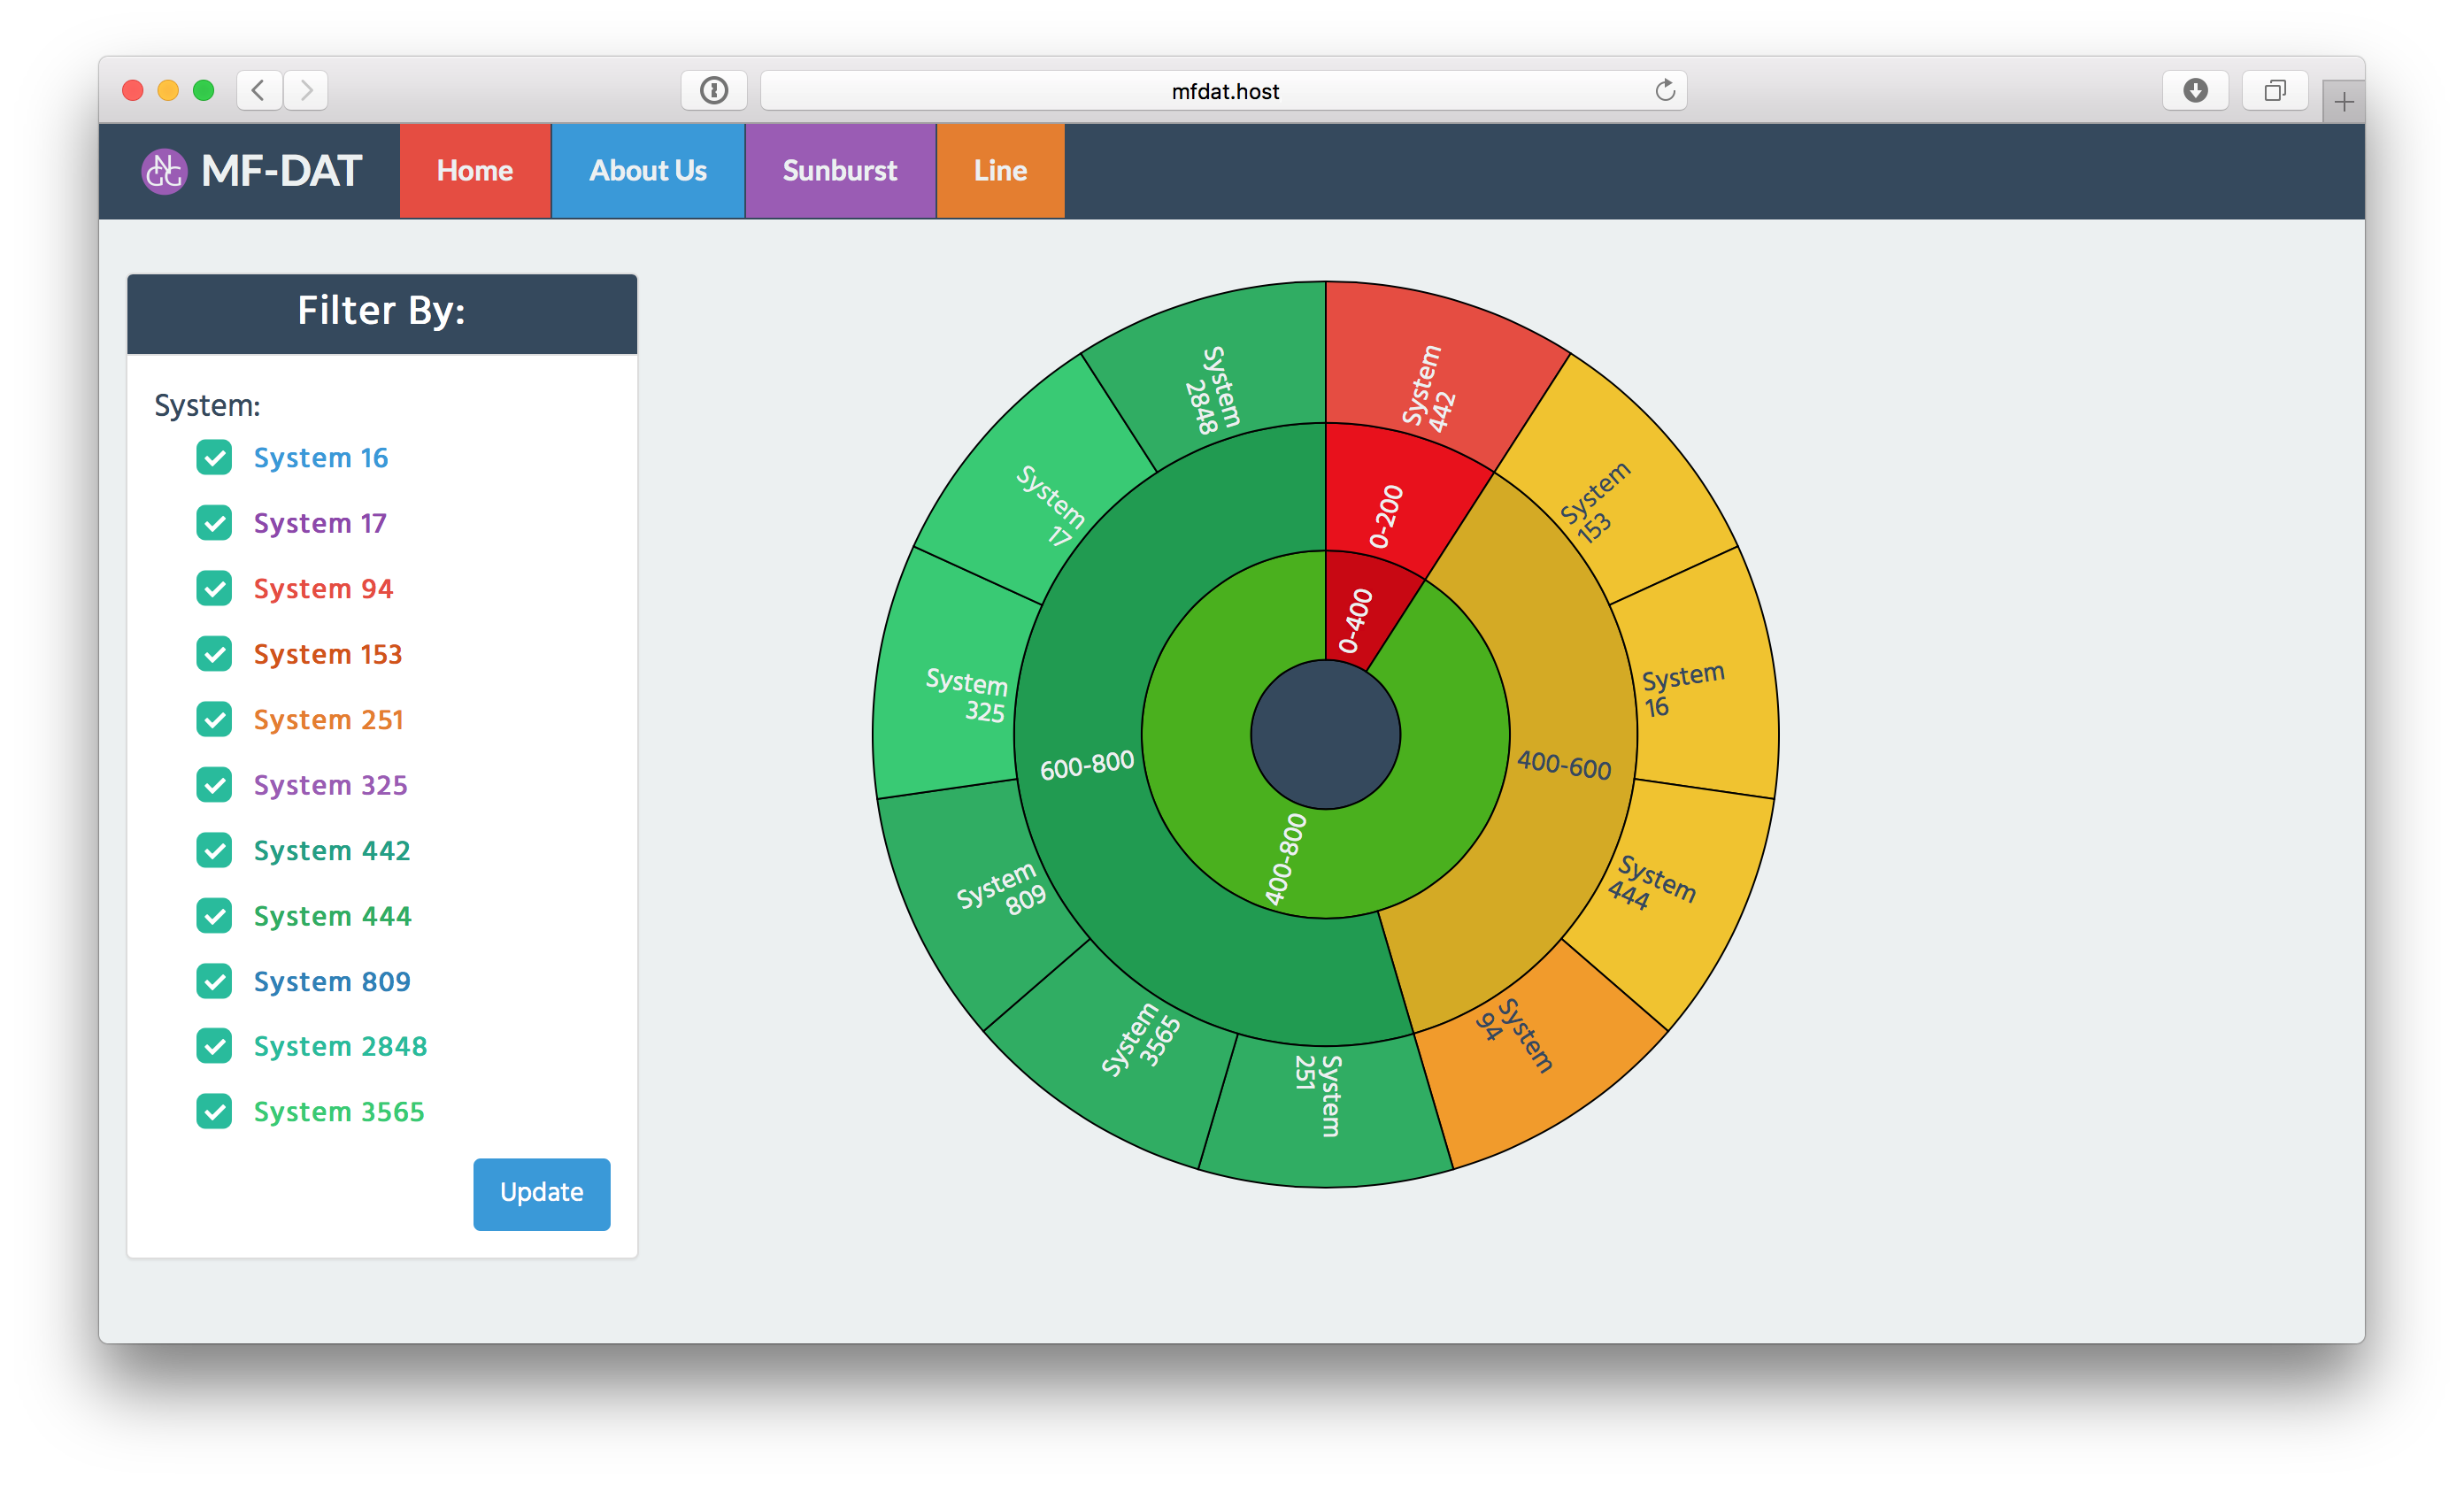
Task: Open the site information button beside address bar
Action: coord(713,91)
